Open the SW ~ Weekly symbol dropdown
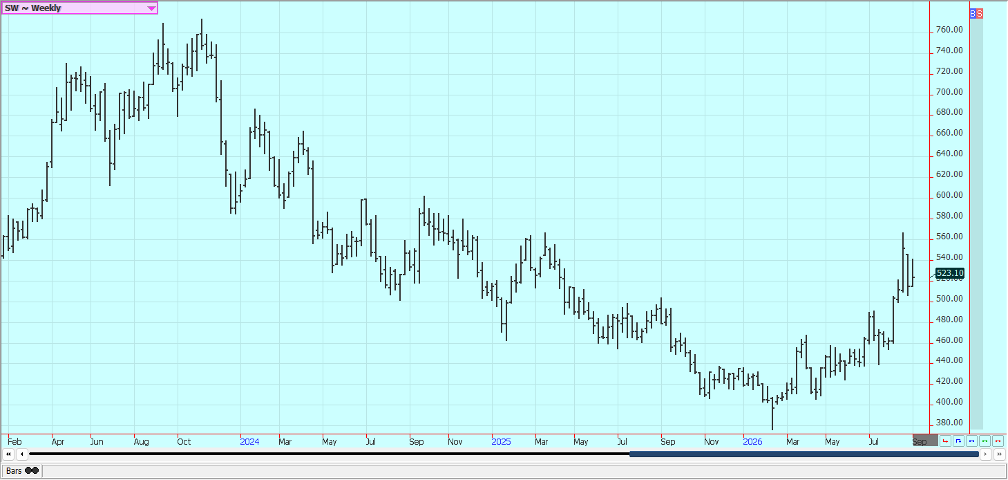The image size is (1008, 480). [79, 8]
